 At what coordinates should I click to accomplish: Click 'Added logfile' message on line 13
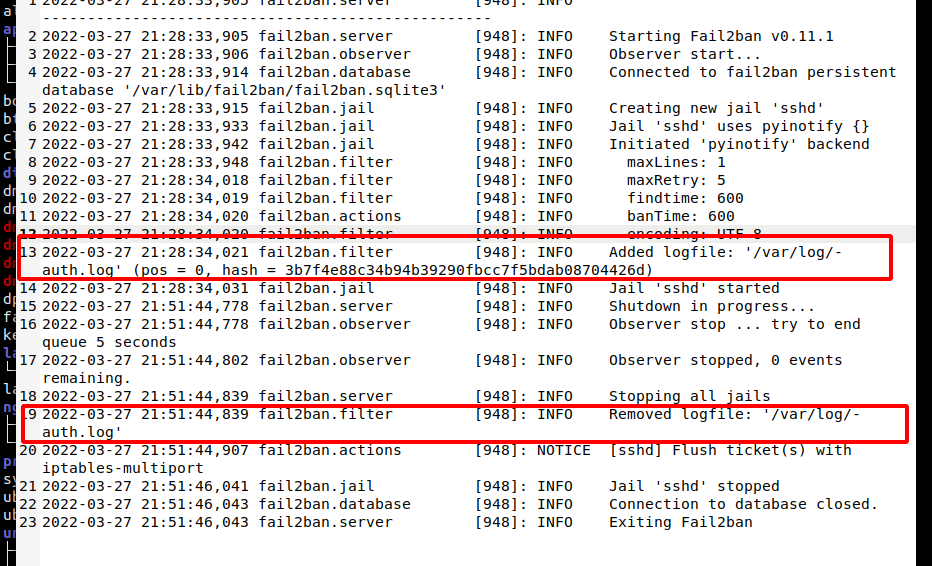point(725,252)
